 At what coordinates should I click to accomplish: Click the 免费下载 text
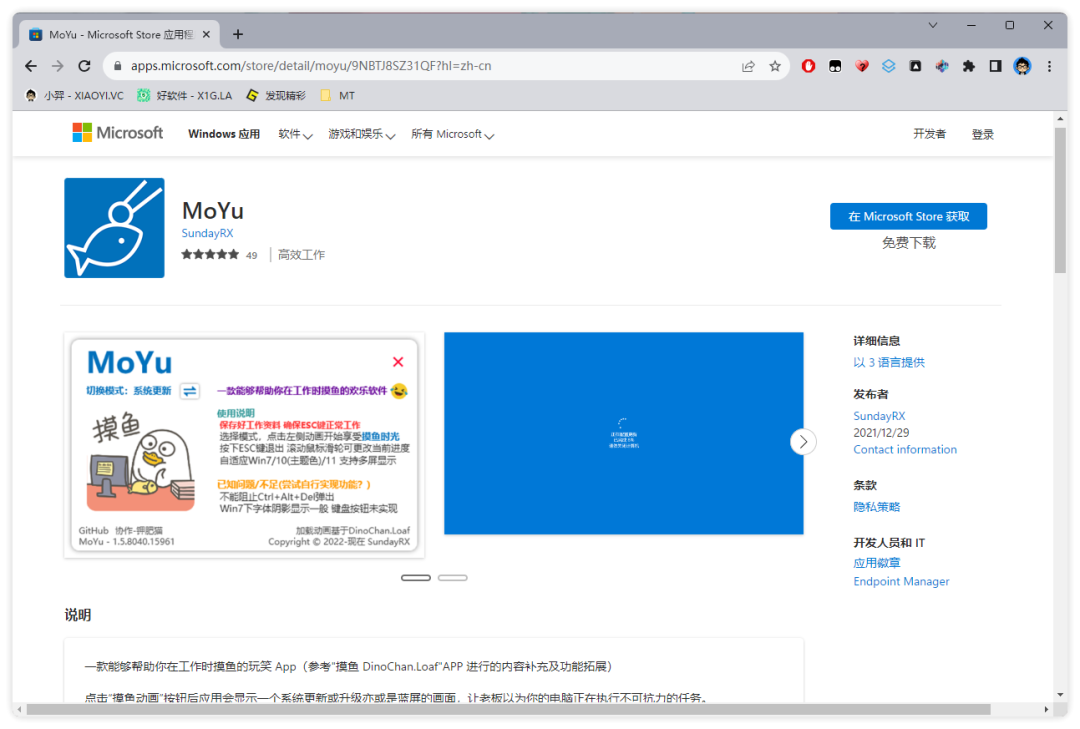[x=908, y=243]
